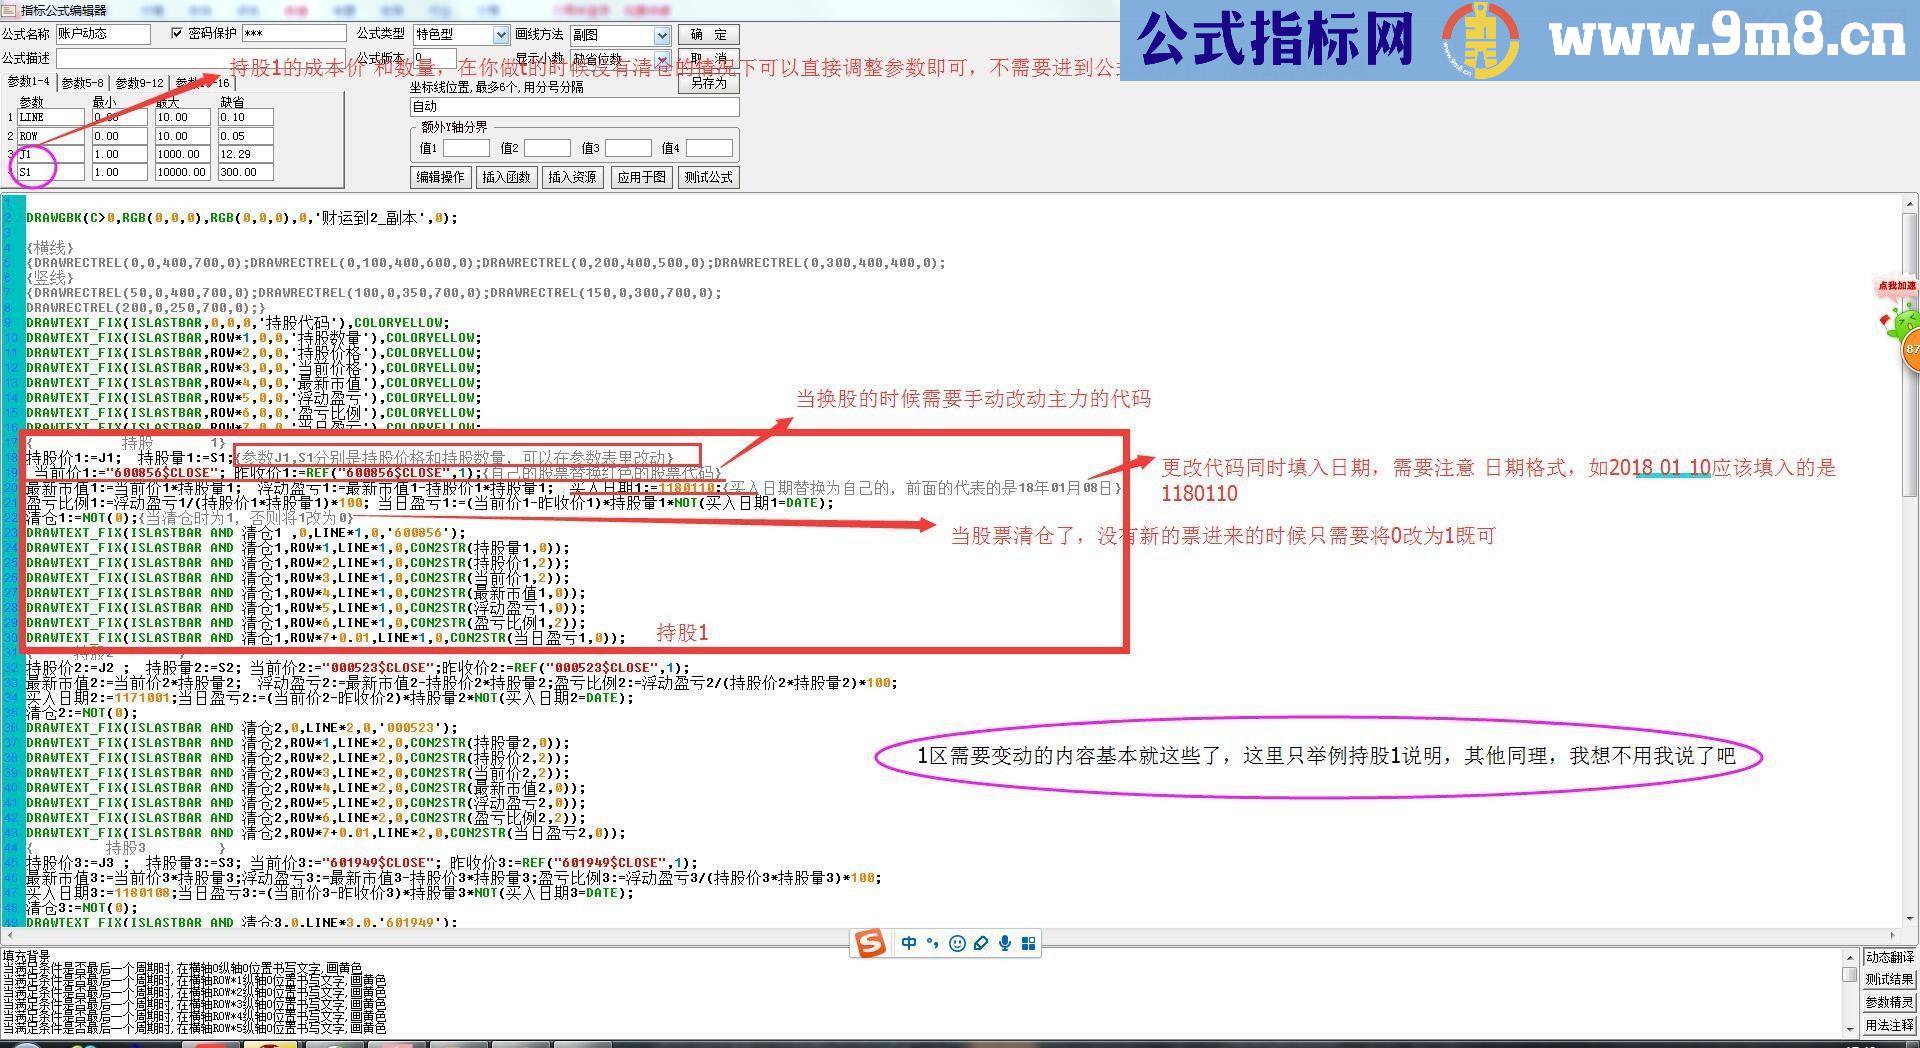
Task: Click the J1 maximum value 1000.00
Action: pos(182,154)
